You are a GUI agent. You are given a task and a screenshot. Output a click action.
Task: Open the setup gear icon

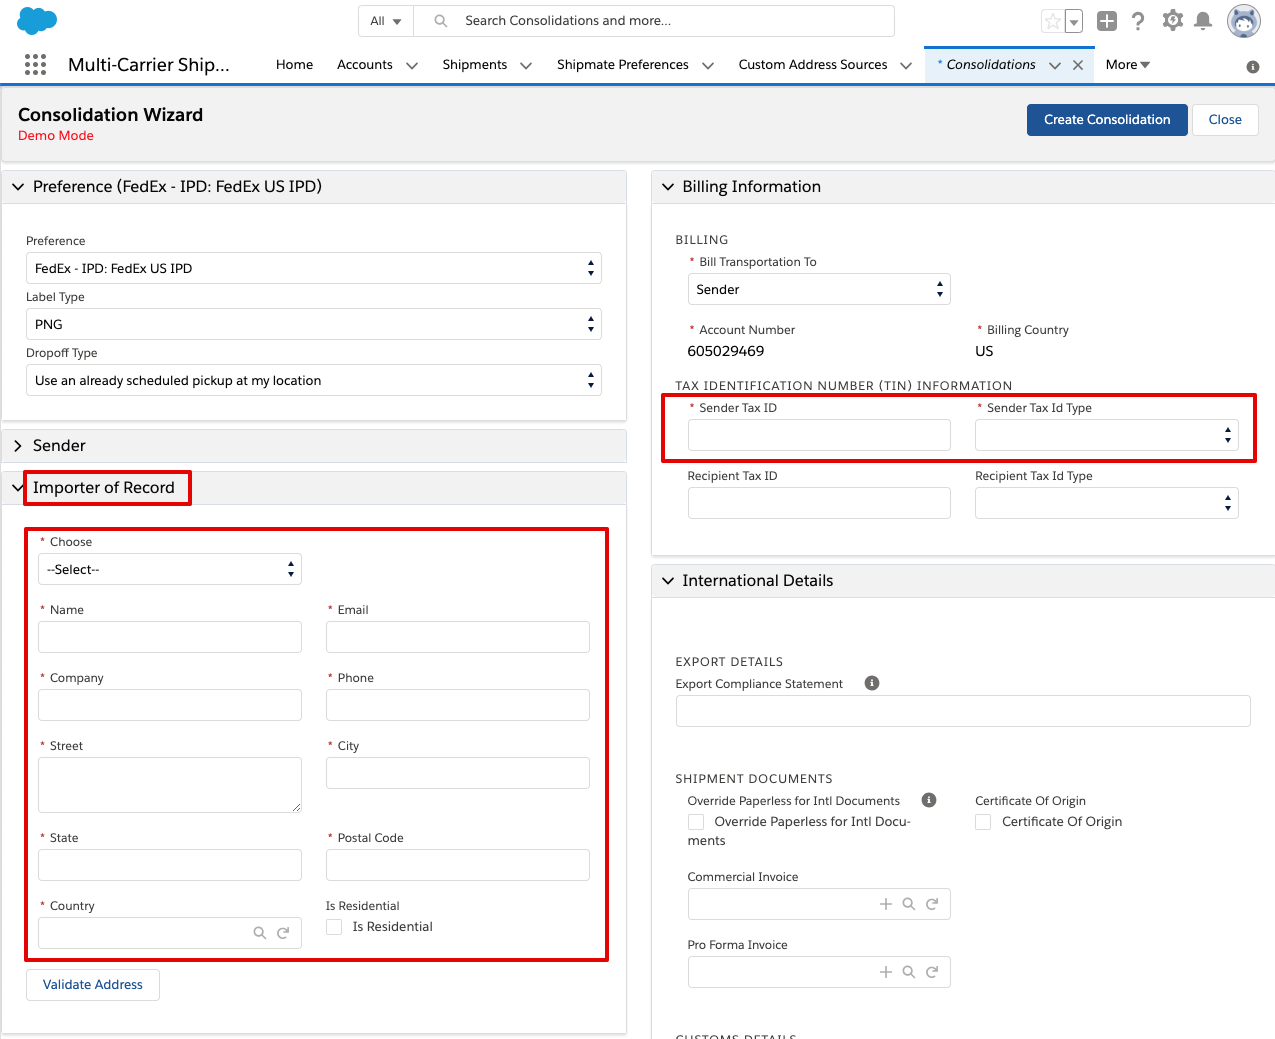[x=1172, y=20]
